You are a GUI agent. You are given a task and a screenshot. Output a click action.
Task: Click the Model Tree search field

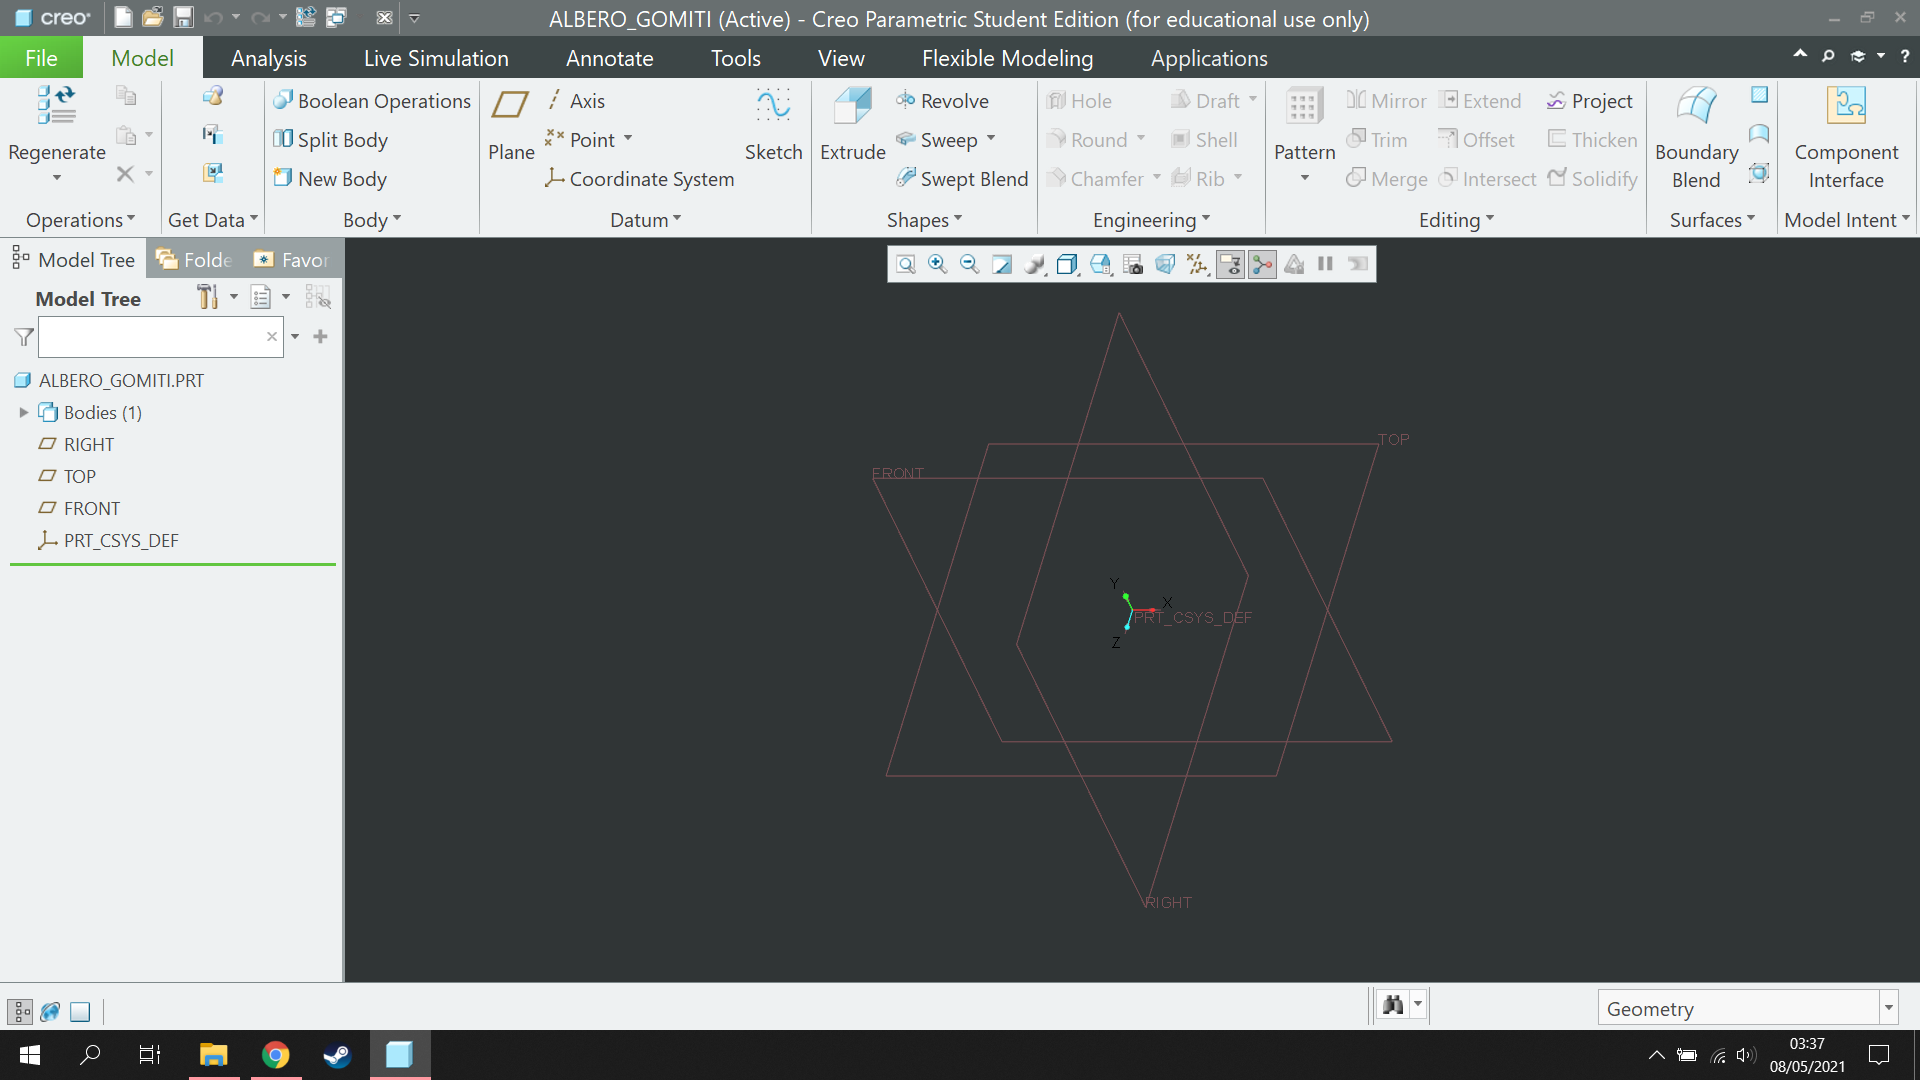[150, 337]
